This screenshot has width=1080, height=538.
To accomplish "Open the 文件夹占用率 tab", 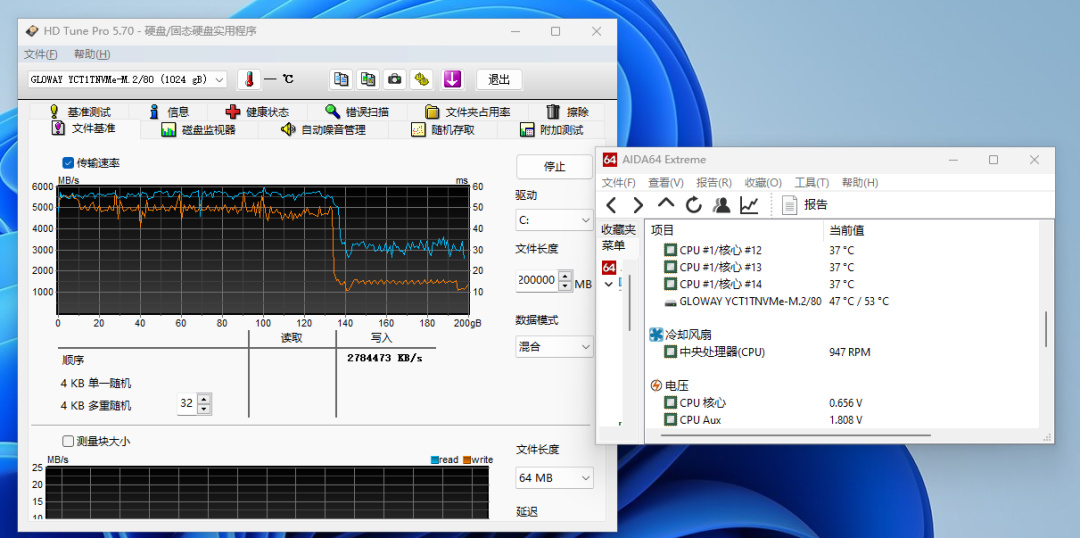I will pos(467,112).
